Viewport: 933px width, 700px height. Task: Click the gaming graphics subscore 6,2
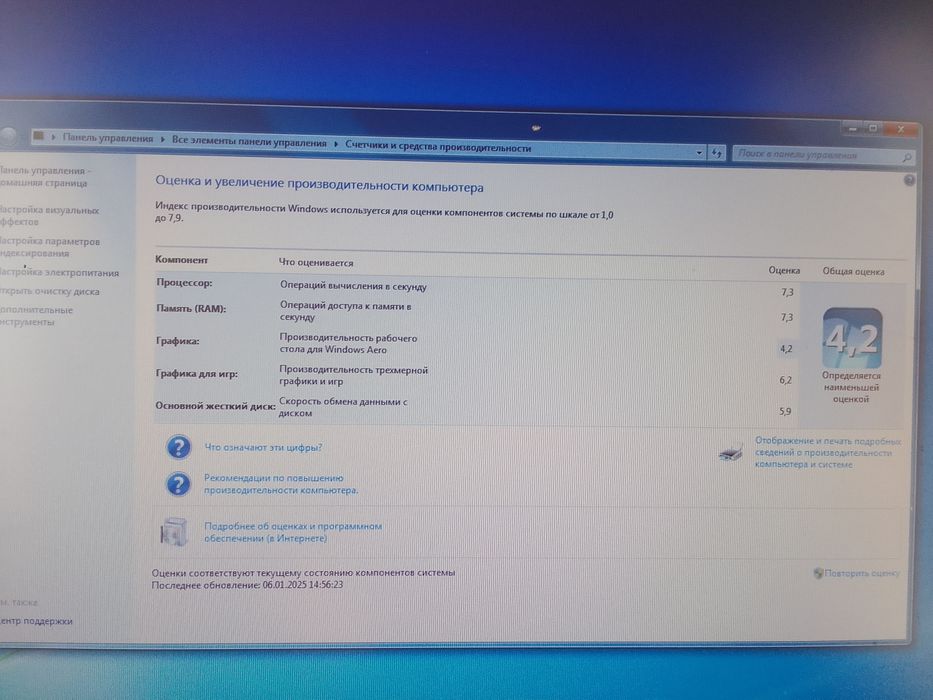click(785, 380)
